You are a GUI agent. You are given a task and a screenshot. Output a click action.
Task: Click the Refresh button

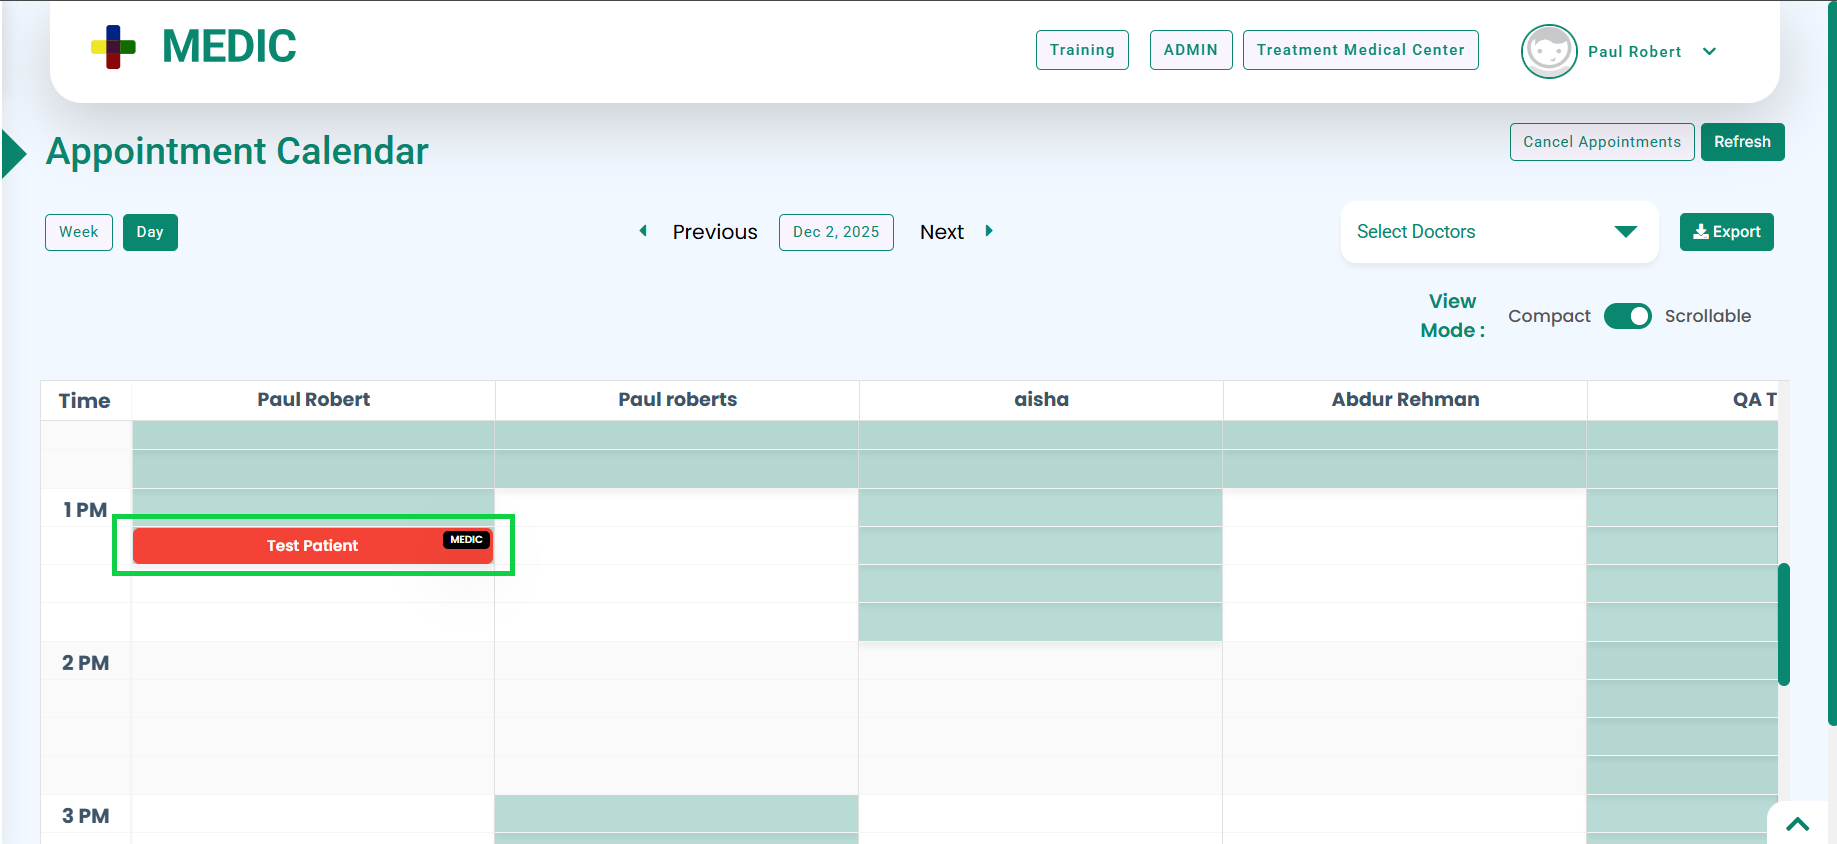(x=1742, y=142)
